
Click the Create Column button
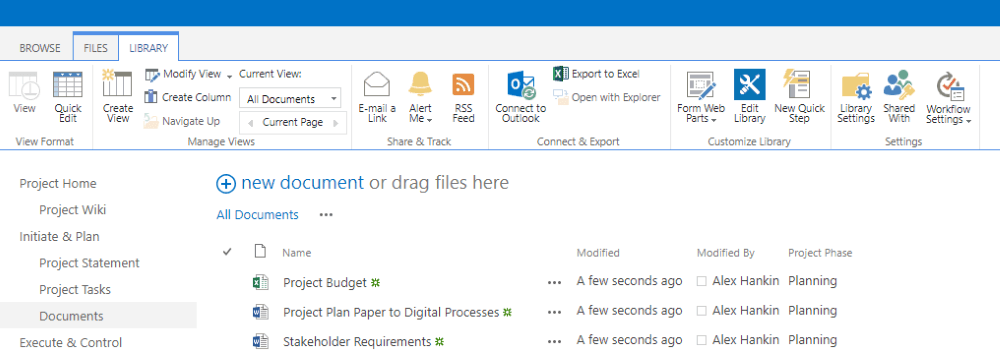click(x=188, y=97)
